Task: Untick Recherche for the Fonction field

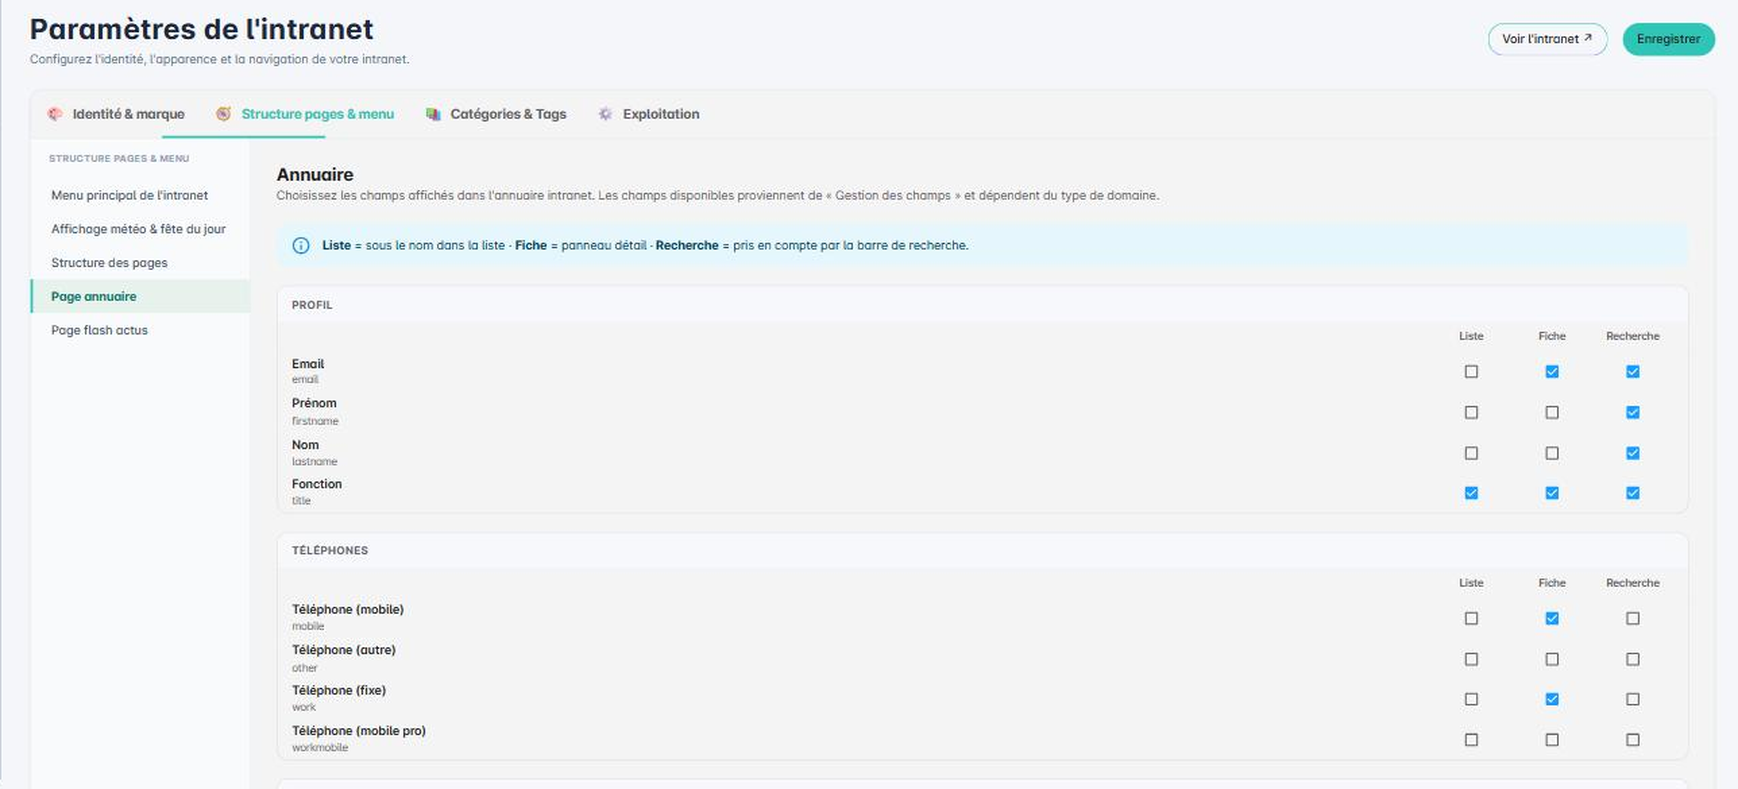Action: (x=1633, y=493)
